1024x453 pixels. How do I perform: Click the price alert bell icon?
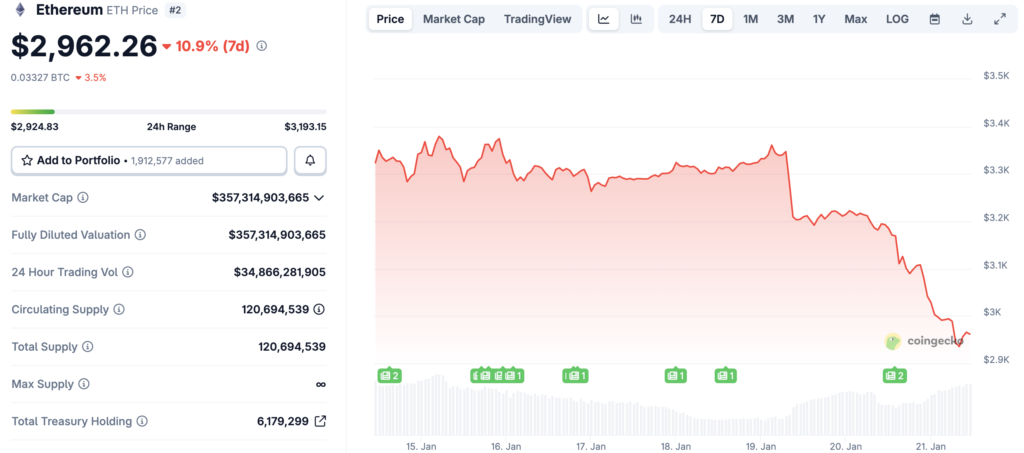(310, 161)
